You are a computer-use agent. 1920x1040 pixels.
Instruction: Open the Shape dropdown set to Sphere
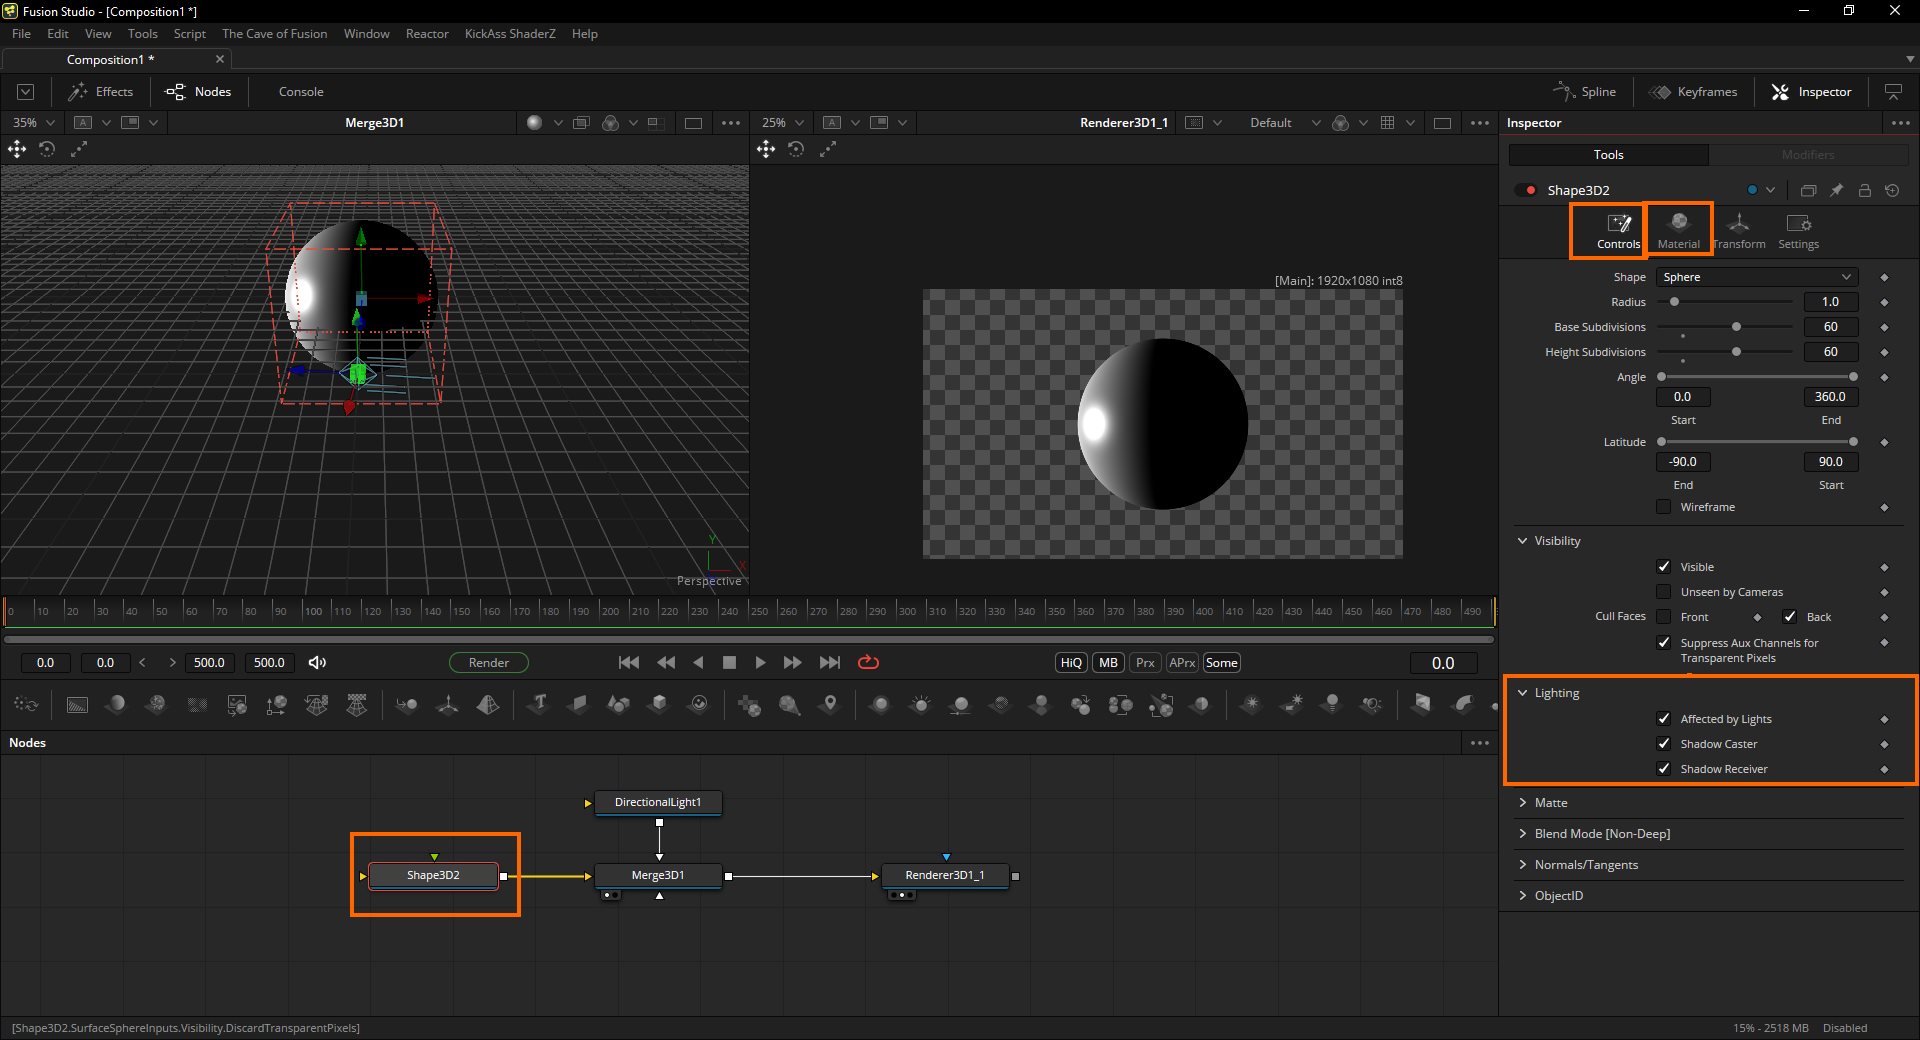pyautogui.click(x=1757, y=277)
